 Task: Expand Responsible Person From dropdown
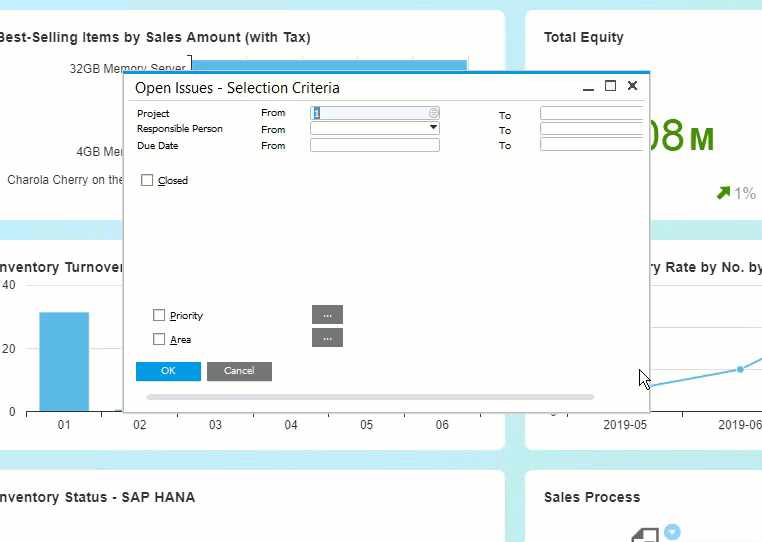[433, 127]
